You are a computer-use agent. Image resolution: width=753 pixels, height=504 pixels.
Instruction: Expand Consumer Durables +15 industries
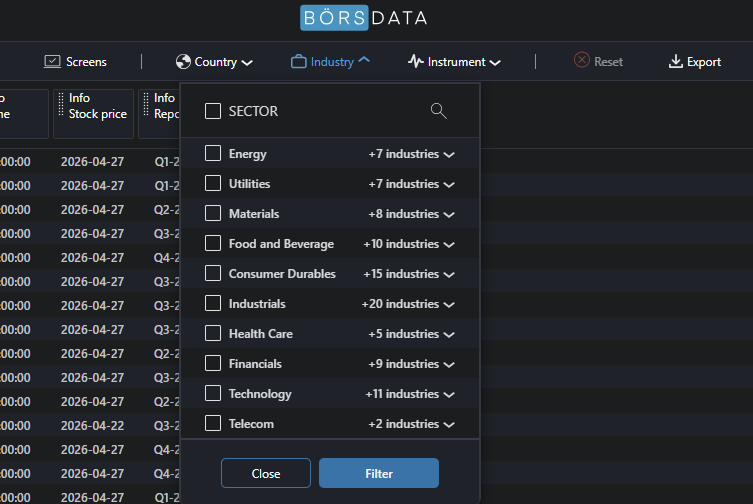point(409,274)
